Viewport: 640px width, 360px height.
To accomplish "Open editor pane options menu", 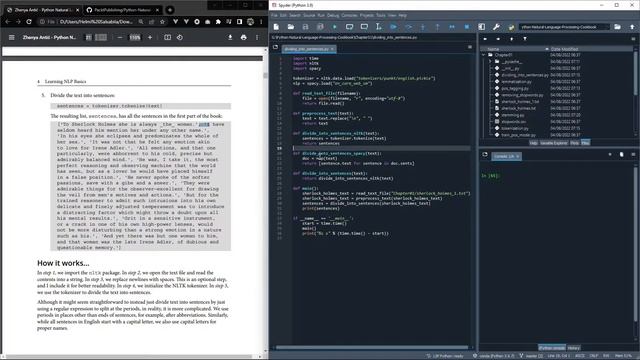I will (470, 47).
